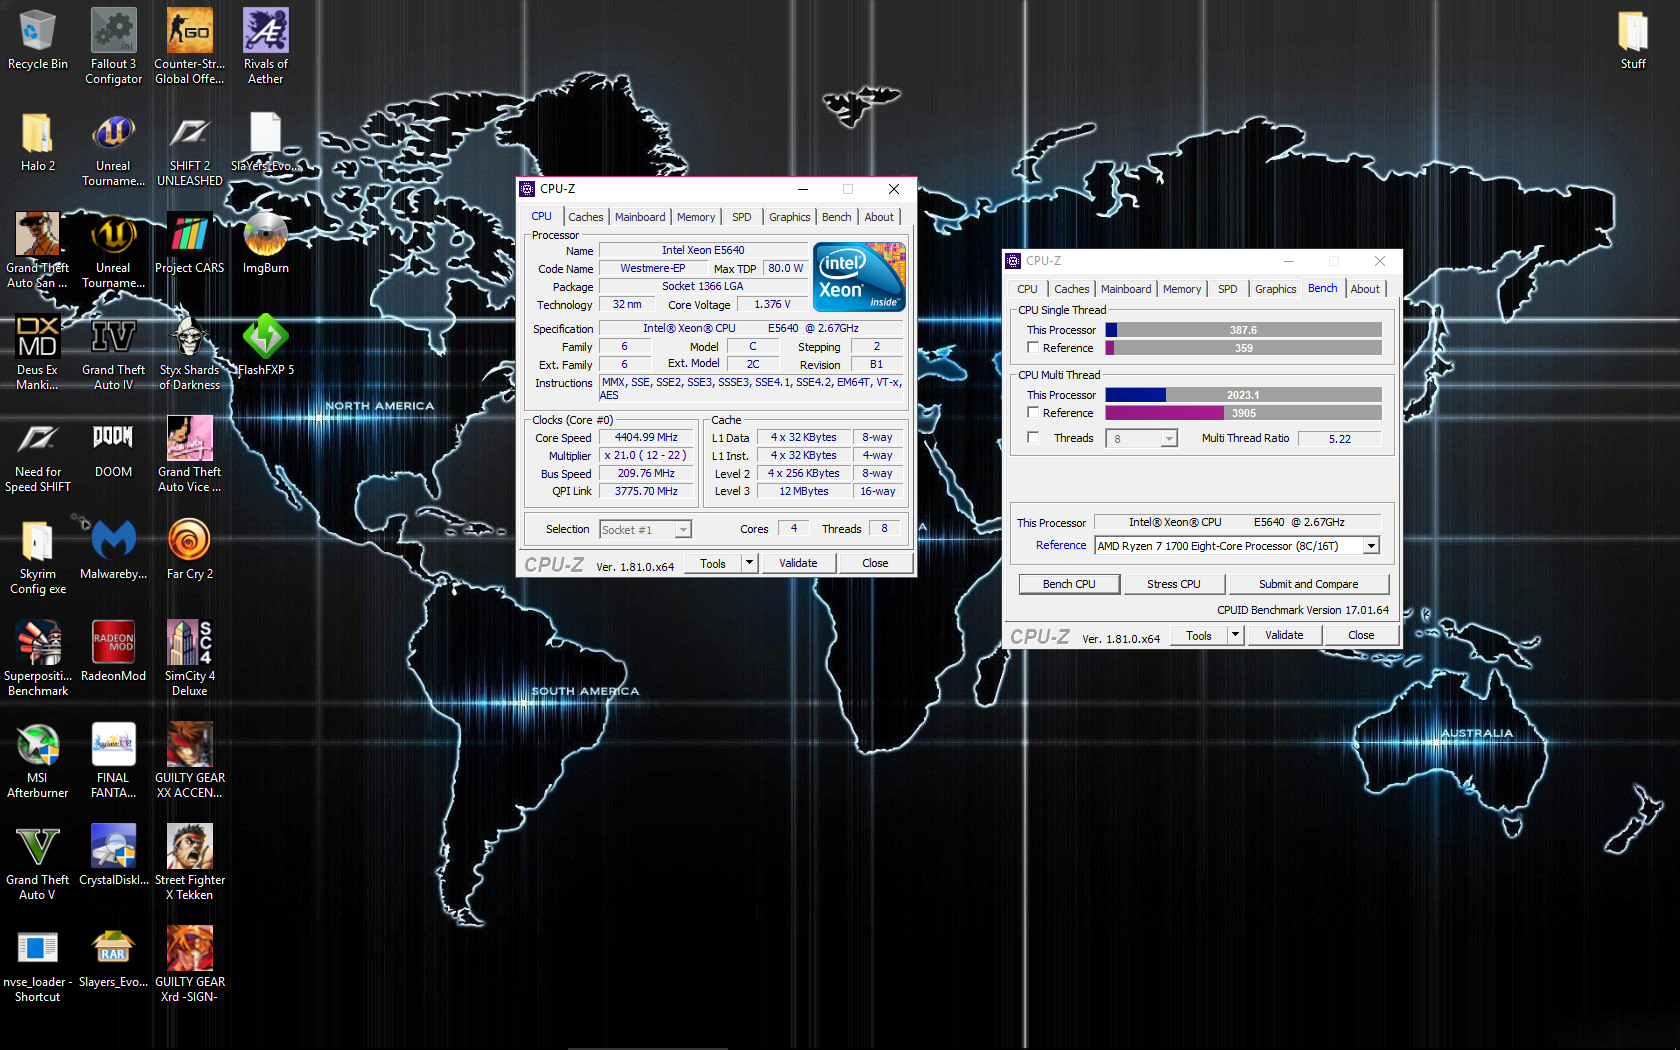Click the Multi Thread Ratio 5.22 field
Viewport: 1680px width, 1050px height.
[1339, 439]
